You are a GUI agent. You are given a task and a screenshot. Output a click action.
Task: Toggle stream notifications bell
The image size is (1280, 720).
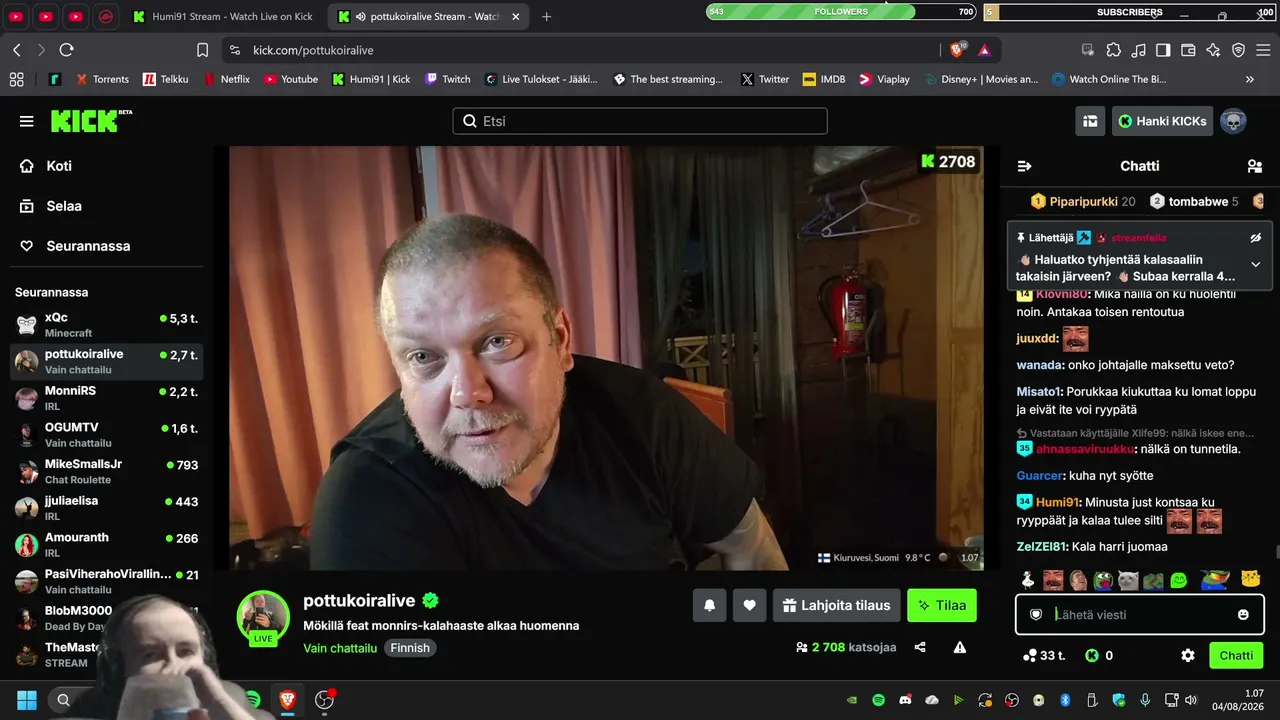(710, 605)
